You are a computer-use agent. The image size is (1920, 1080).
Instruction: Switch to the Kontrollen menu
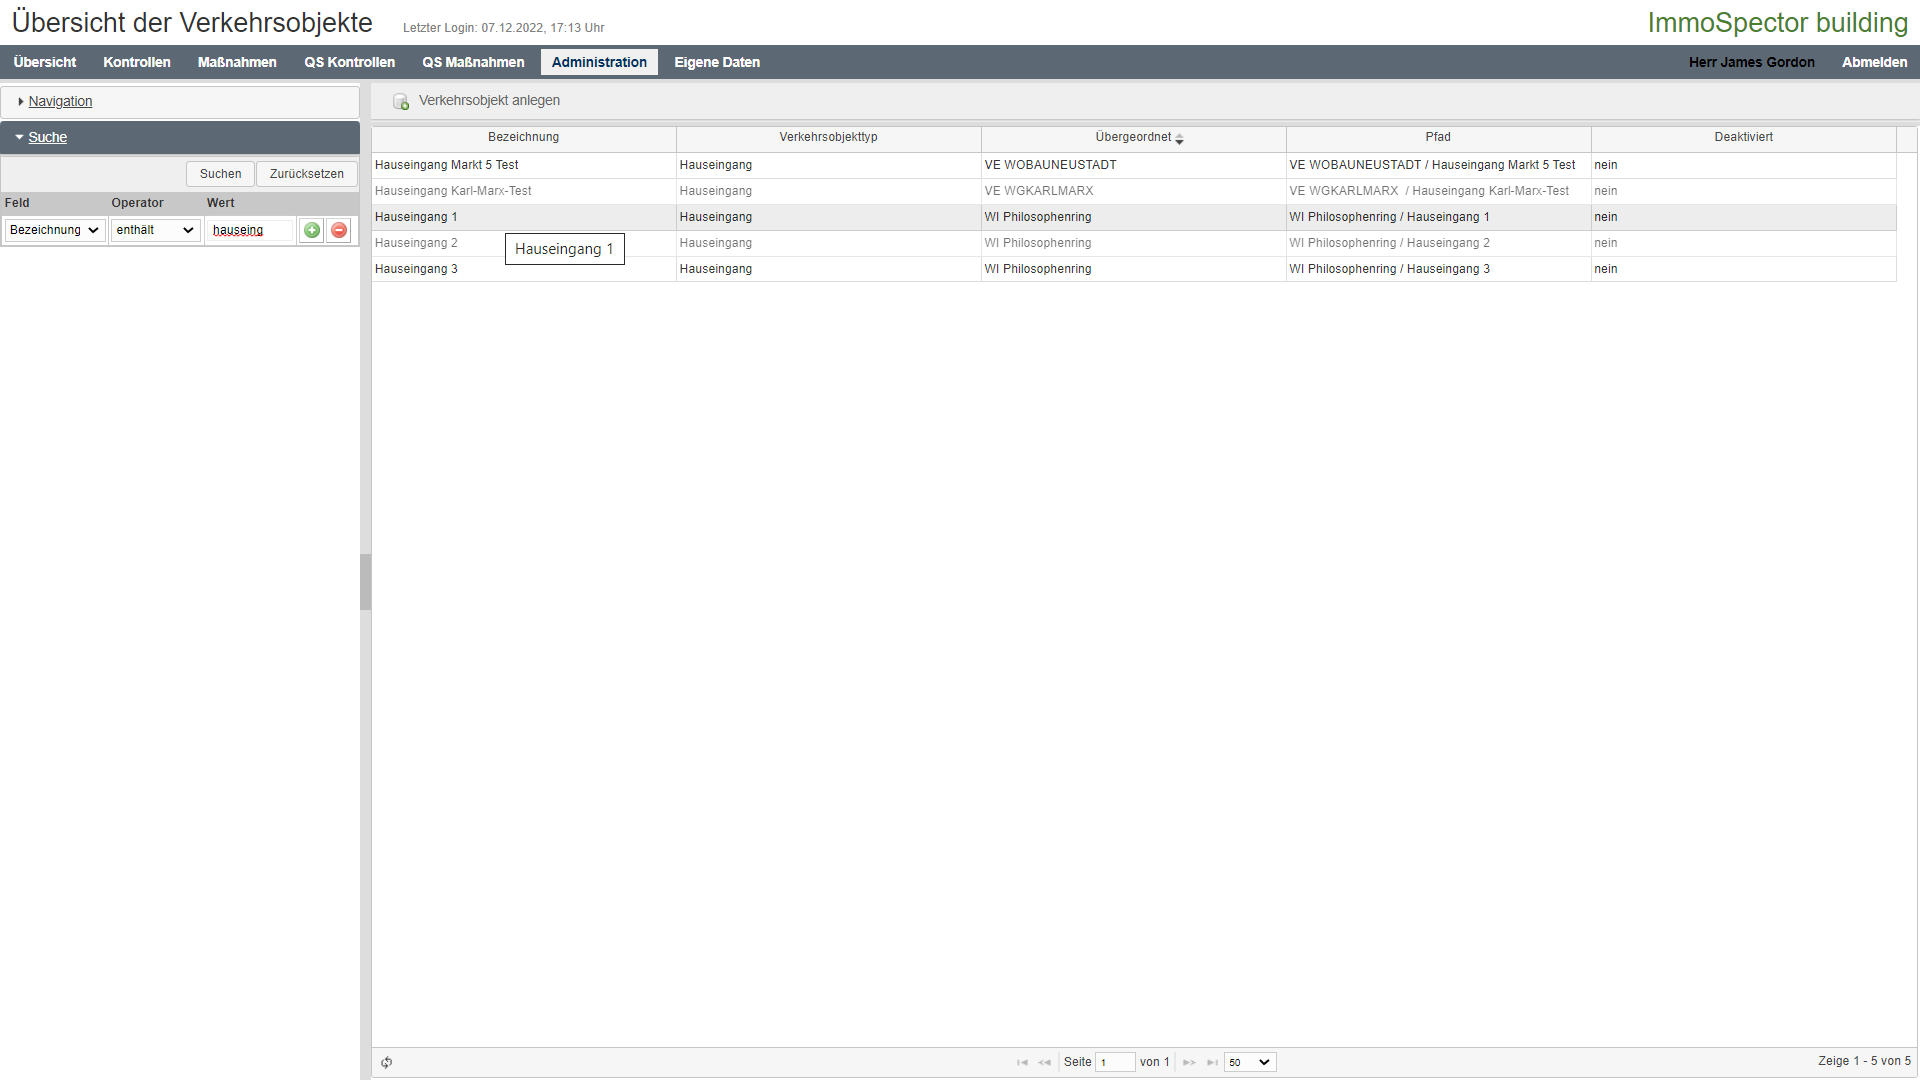point(137,62)
